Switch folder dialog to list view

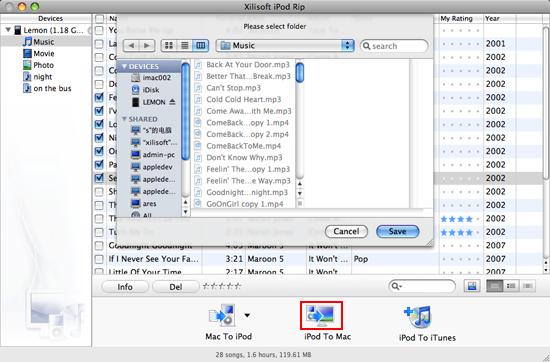(185, 45)
